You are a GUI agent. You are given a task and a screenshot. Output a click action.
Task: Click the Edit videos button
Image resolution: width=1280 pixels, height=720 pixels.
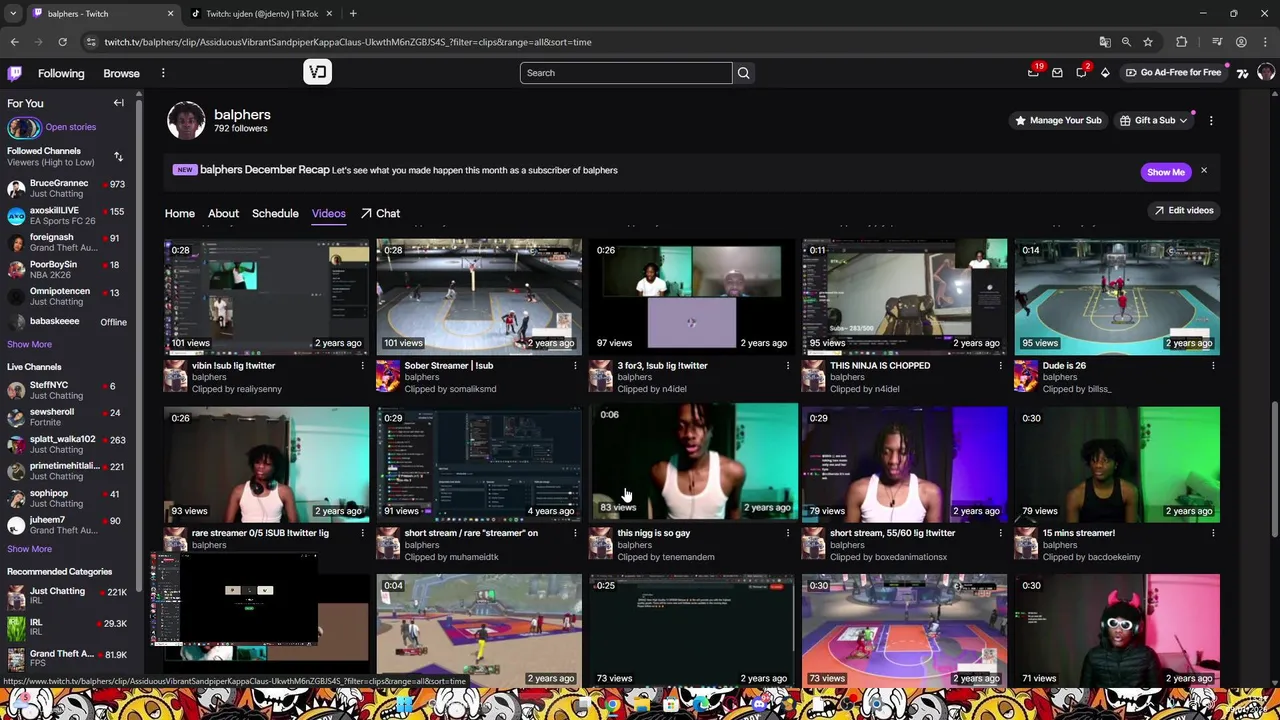pos(1184,210)
